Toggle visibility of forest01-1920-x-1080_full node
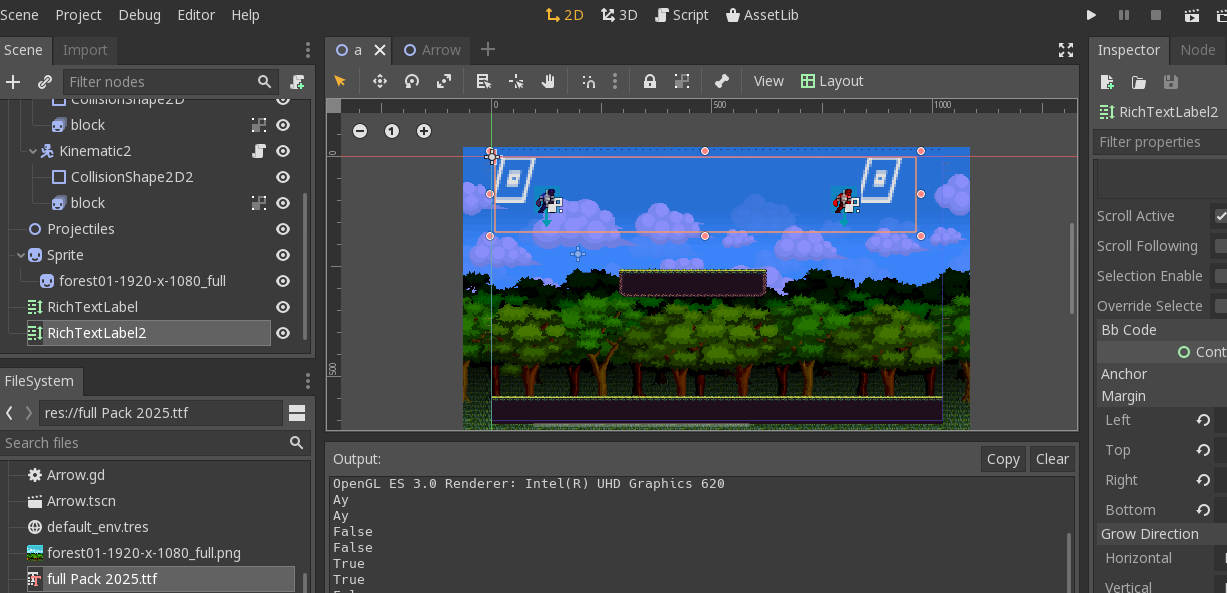The image size is (1227, 593). 283,281
